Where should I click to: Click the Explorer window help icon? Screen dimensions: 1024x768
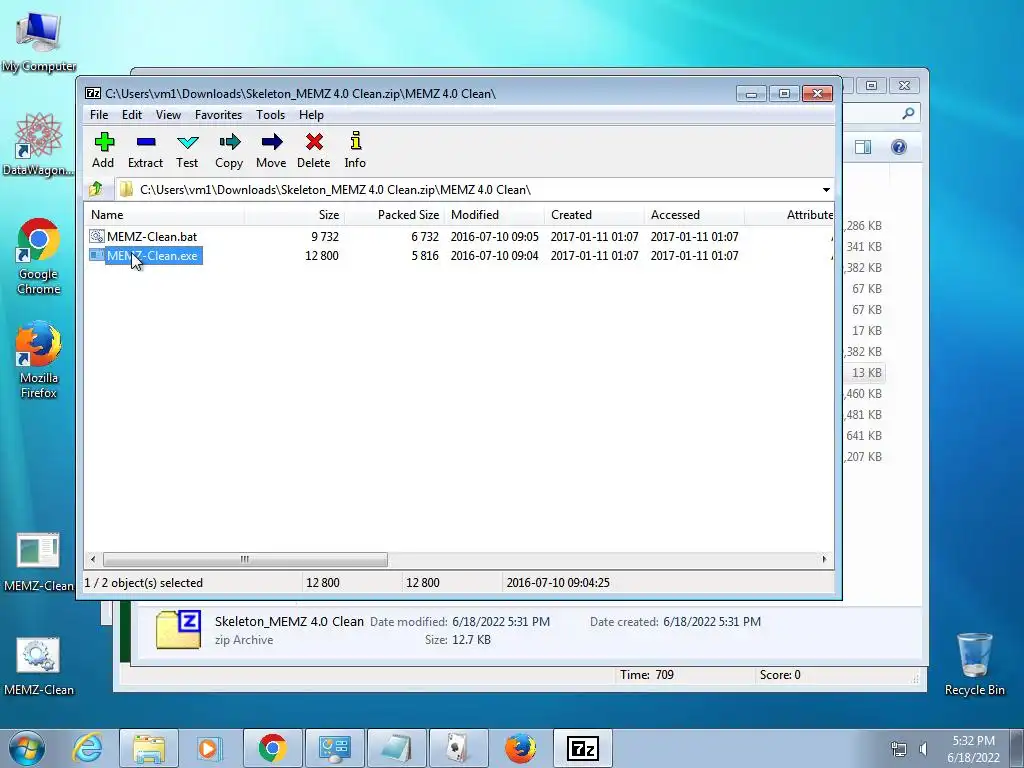(899, 147)
